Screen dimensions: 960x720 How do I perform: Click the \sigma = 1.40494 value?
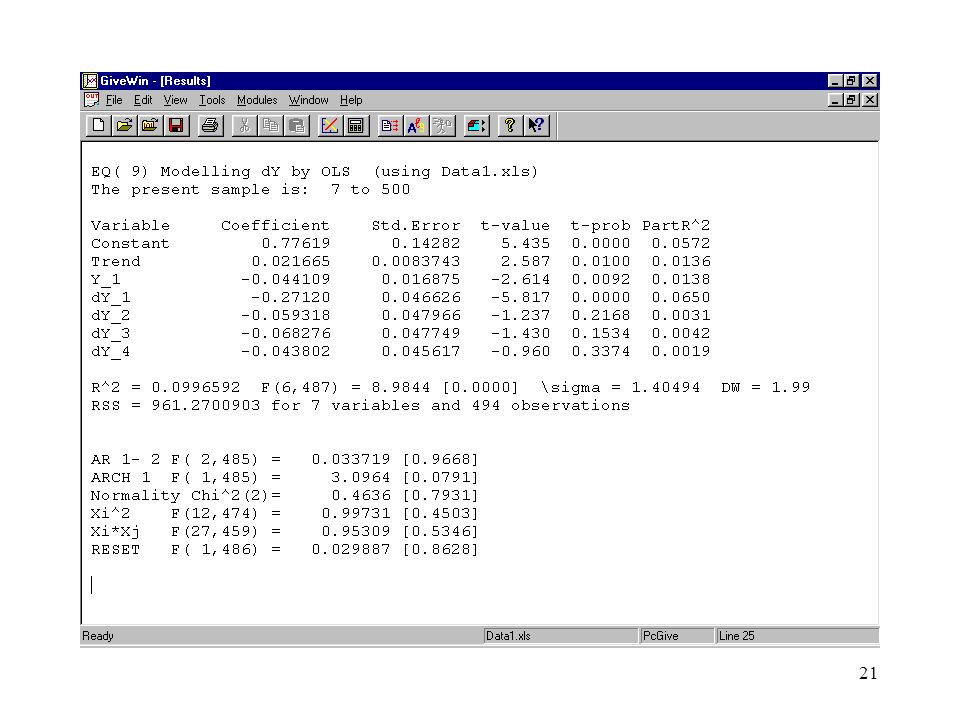(x=620, y=388)
